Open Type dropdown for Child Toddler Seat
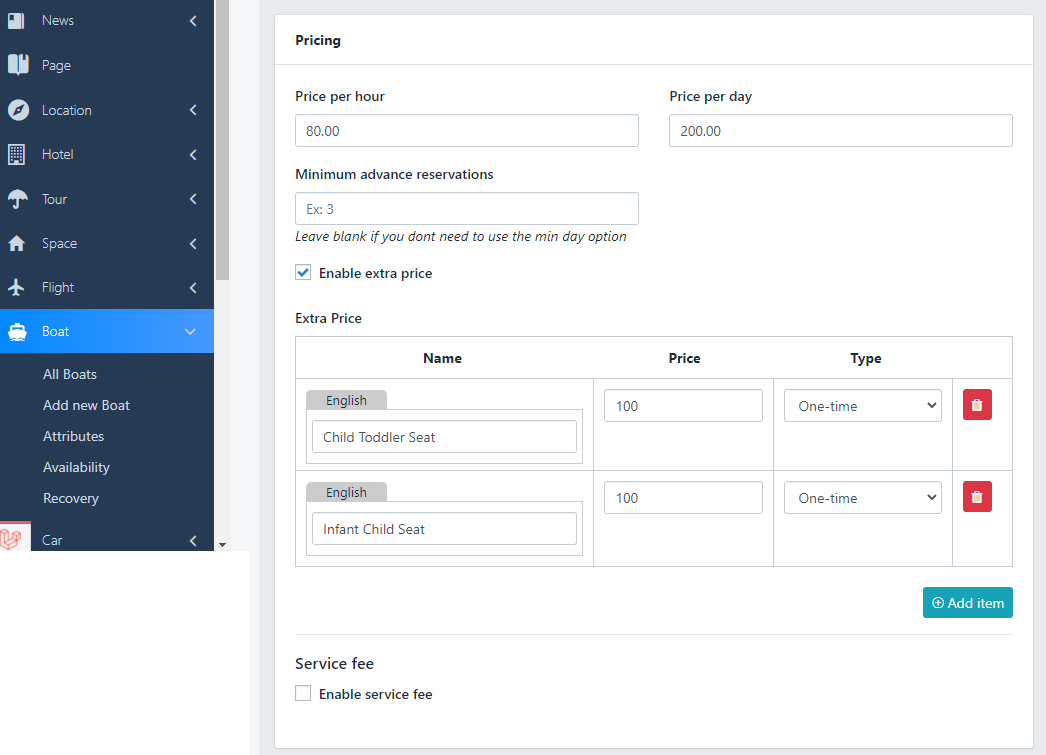Image resolution: width=1046 pixels, height=755 pixels. 862,406
